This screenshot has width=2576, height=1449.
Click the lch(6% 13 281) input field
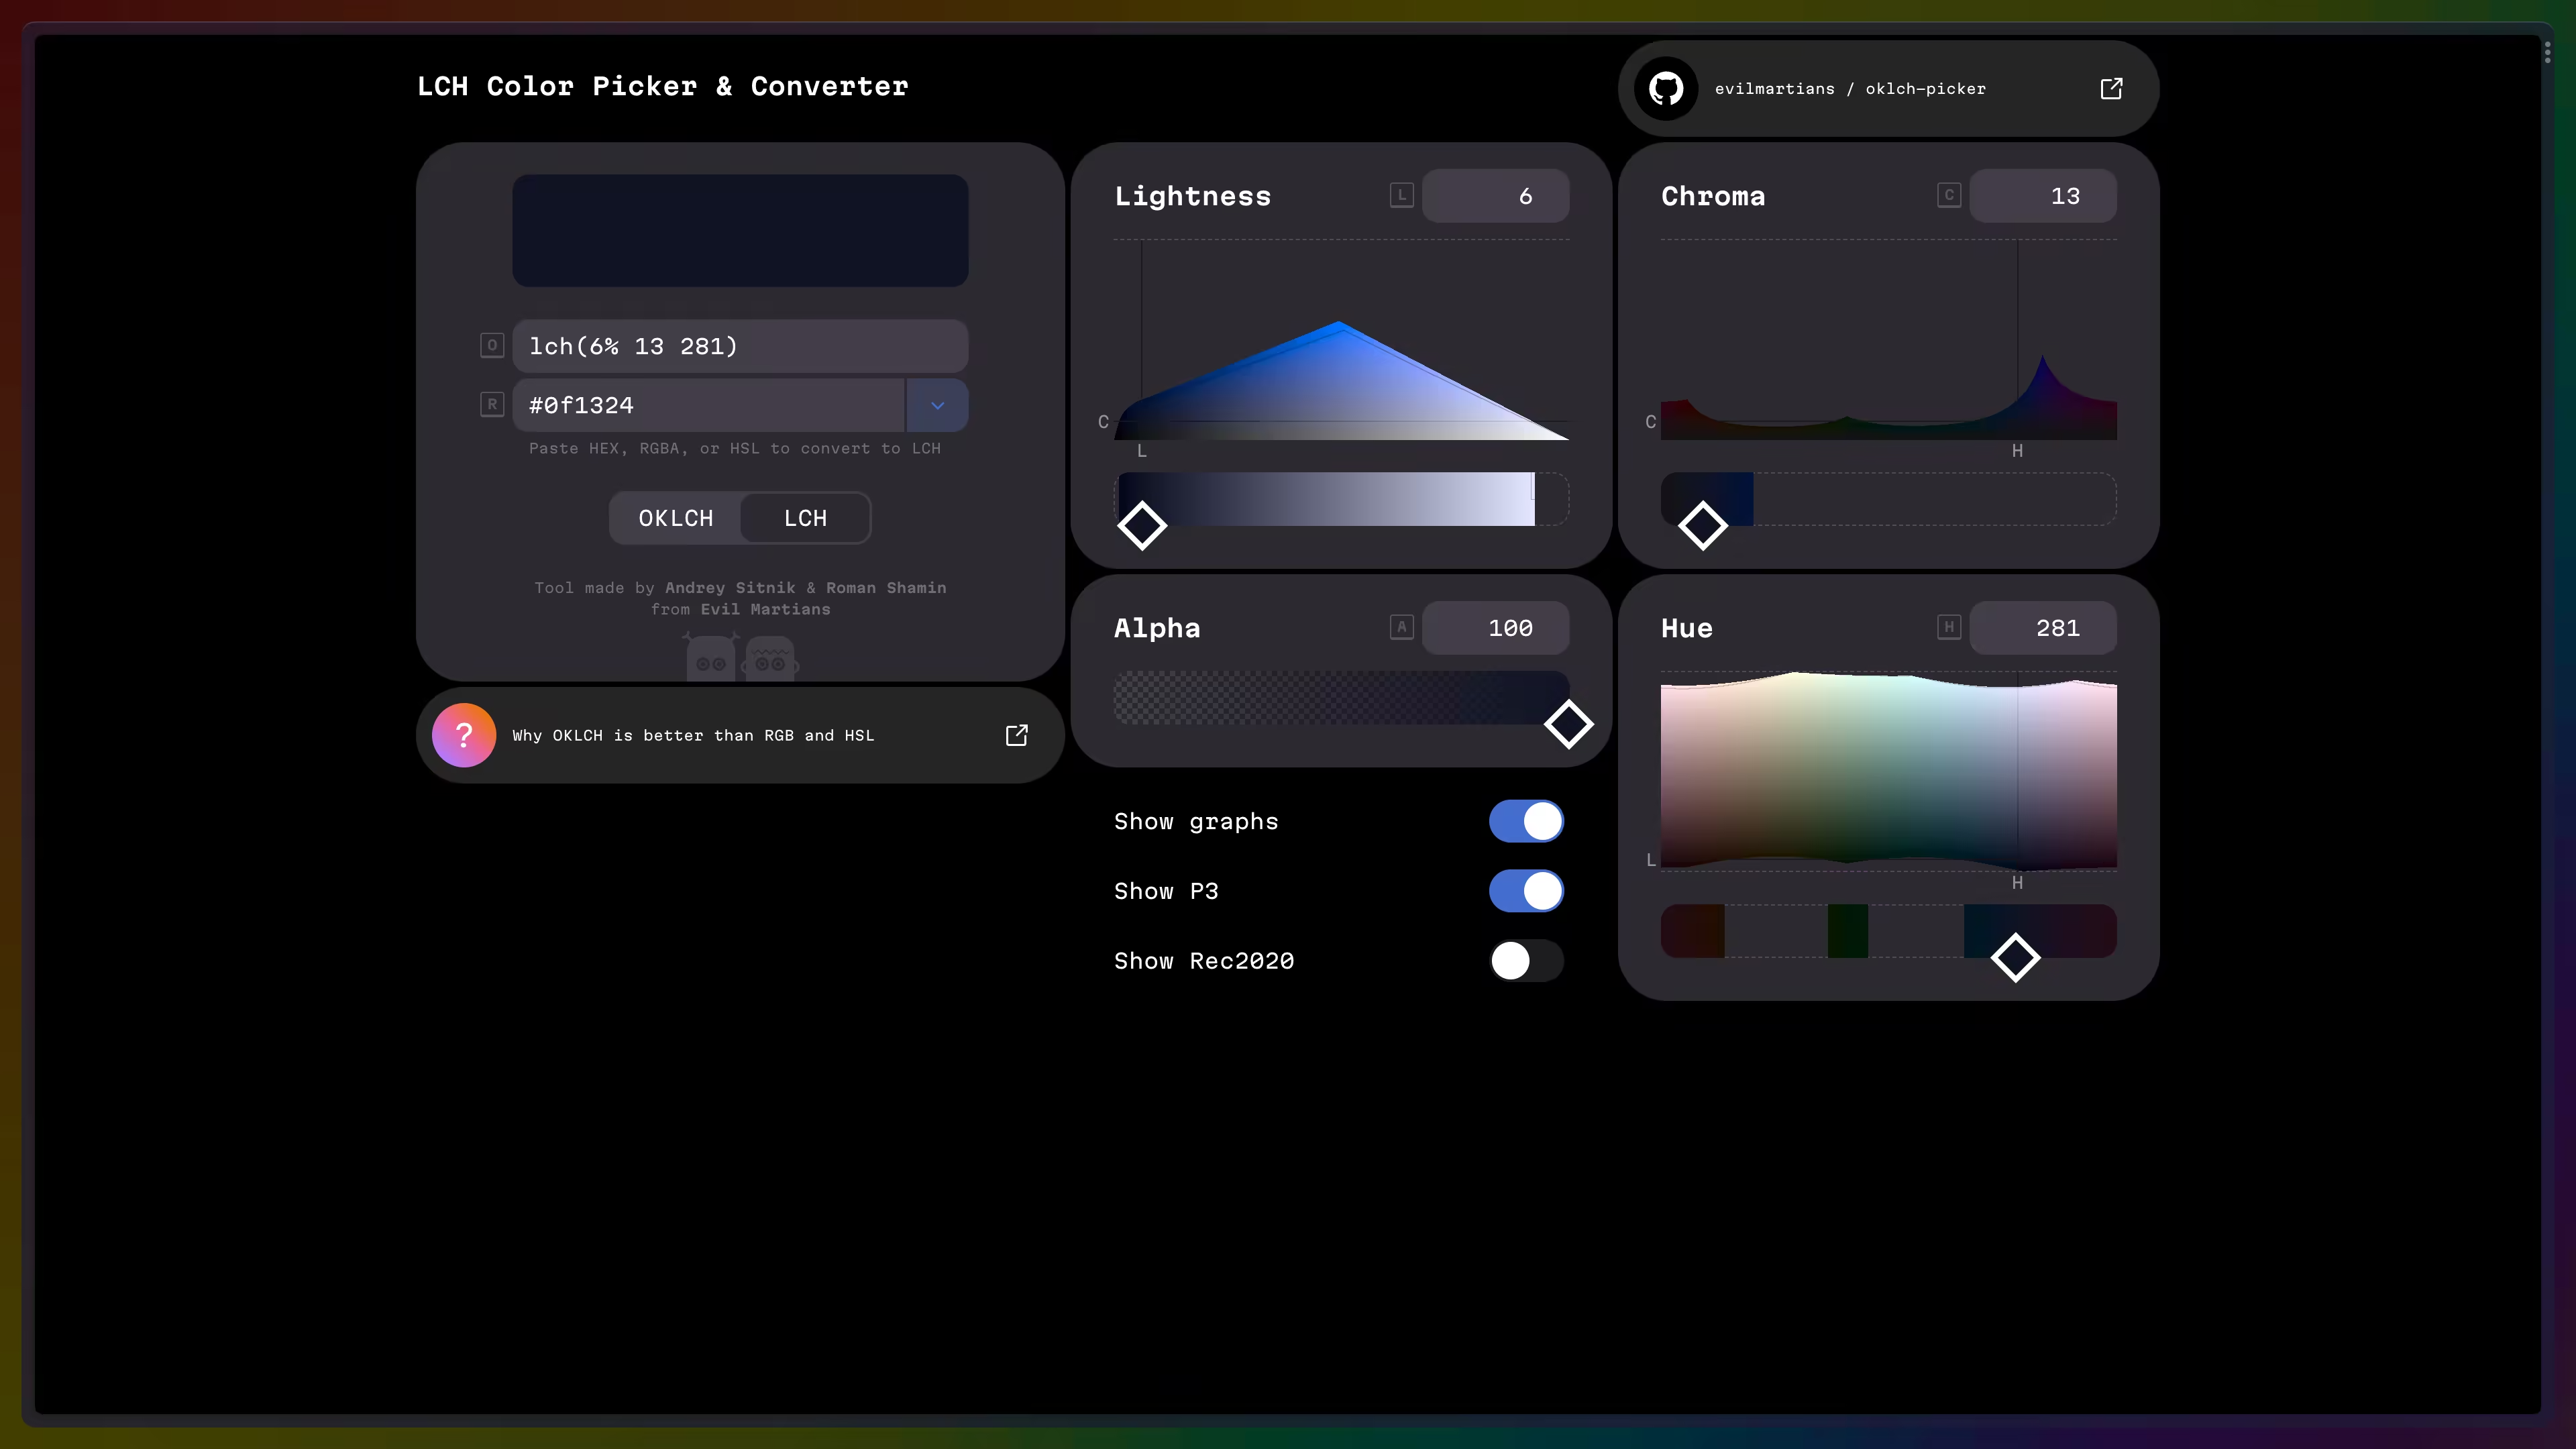(x=740, y=346)
